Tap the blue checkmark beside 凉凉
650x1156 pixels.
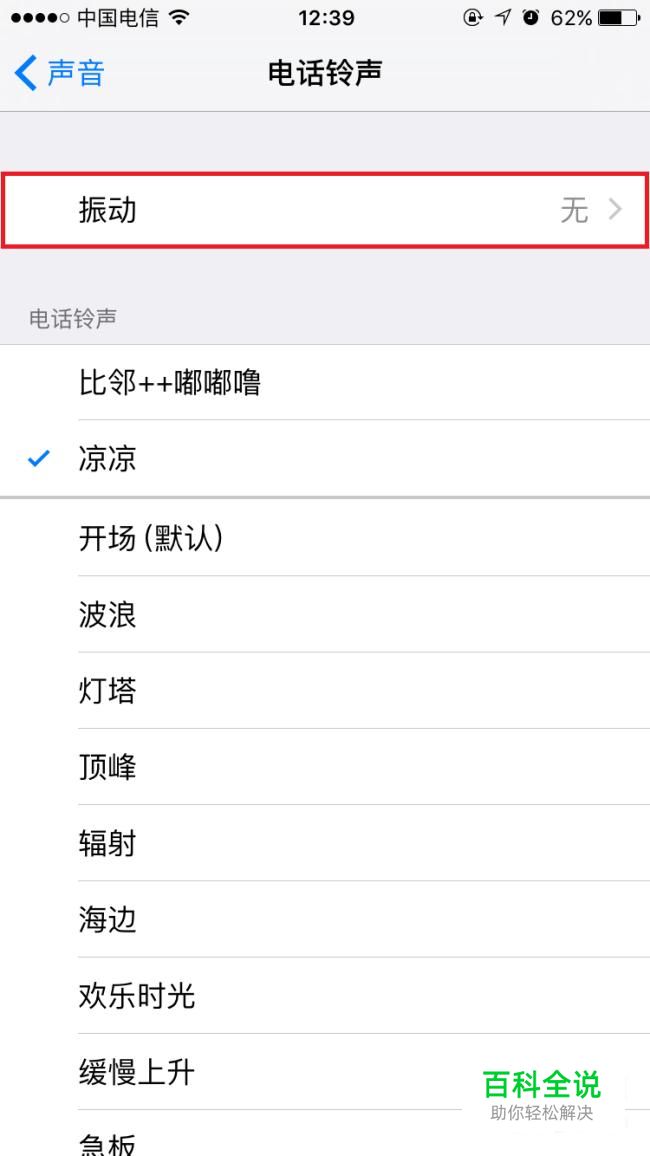click(x=39, y=459)
